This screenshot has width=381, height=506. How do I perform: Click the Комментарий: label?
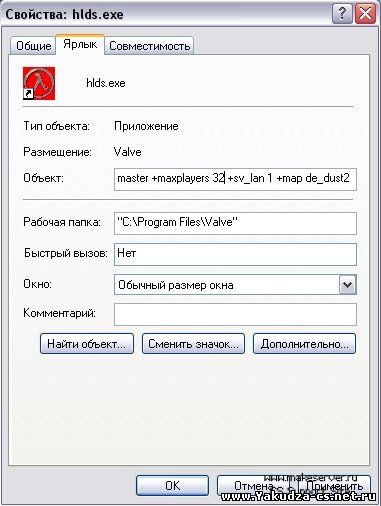tap(59, 313)
